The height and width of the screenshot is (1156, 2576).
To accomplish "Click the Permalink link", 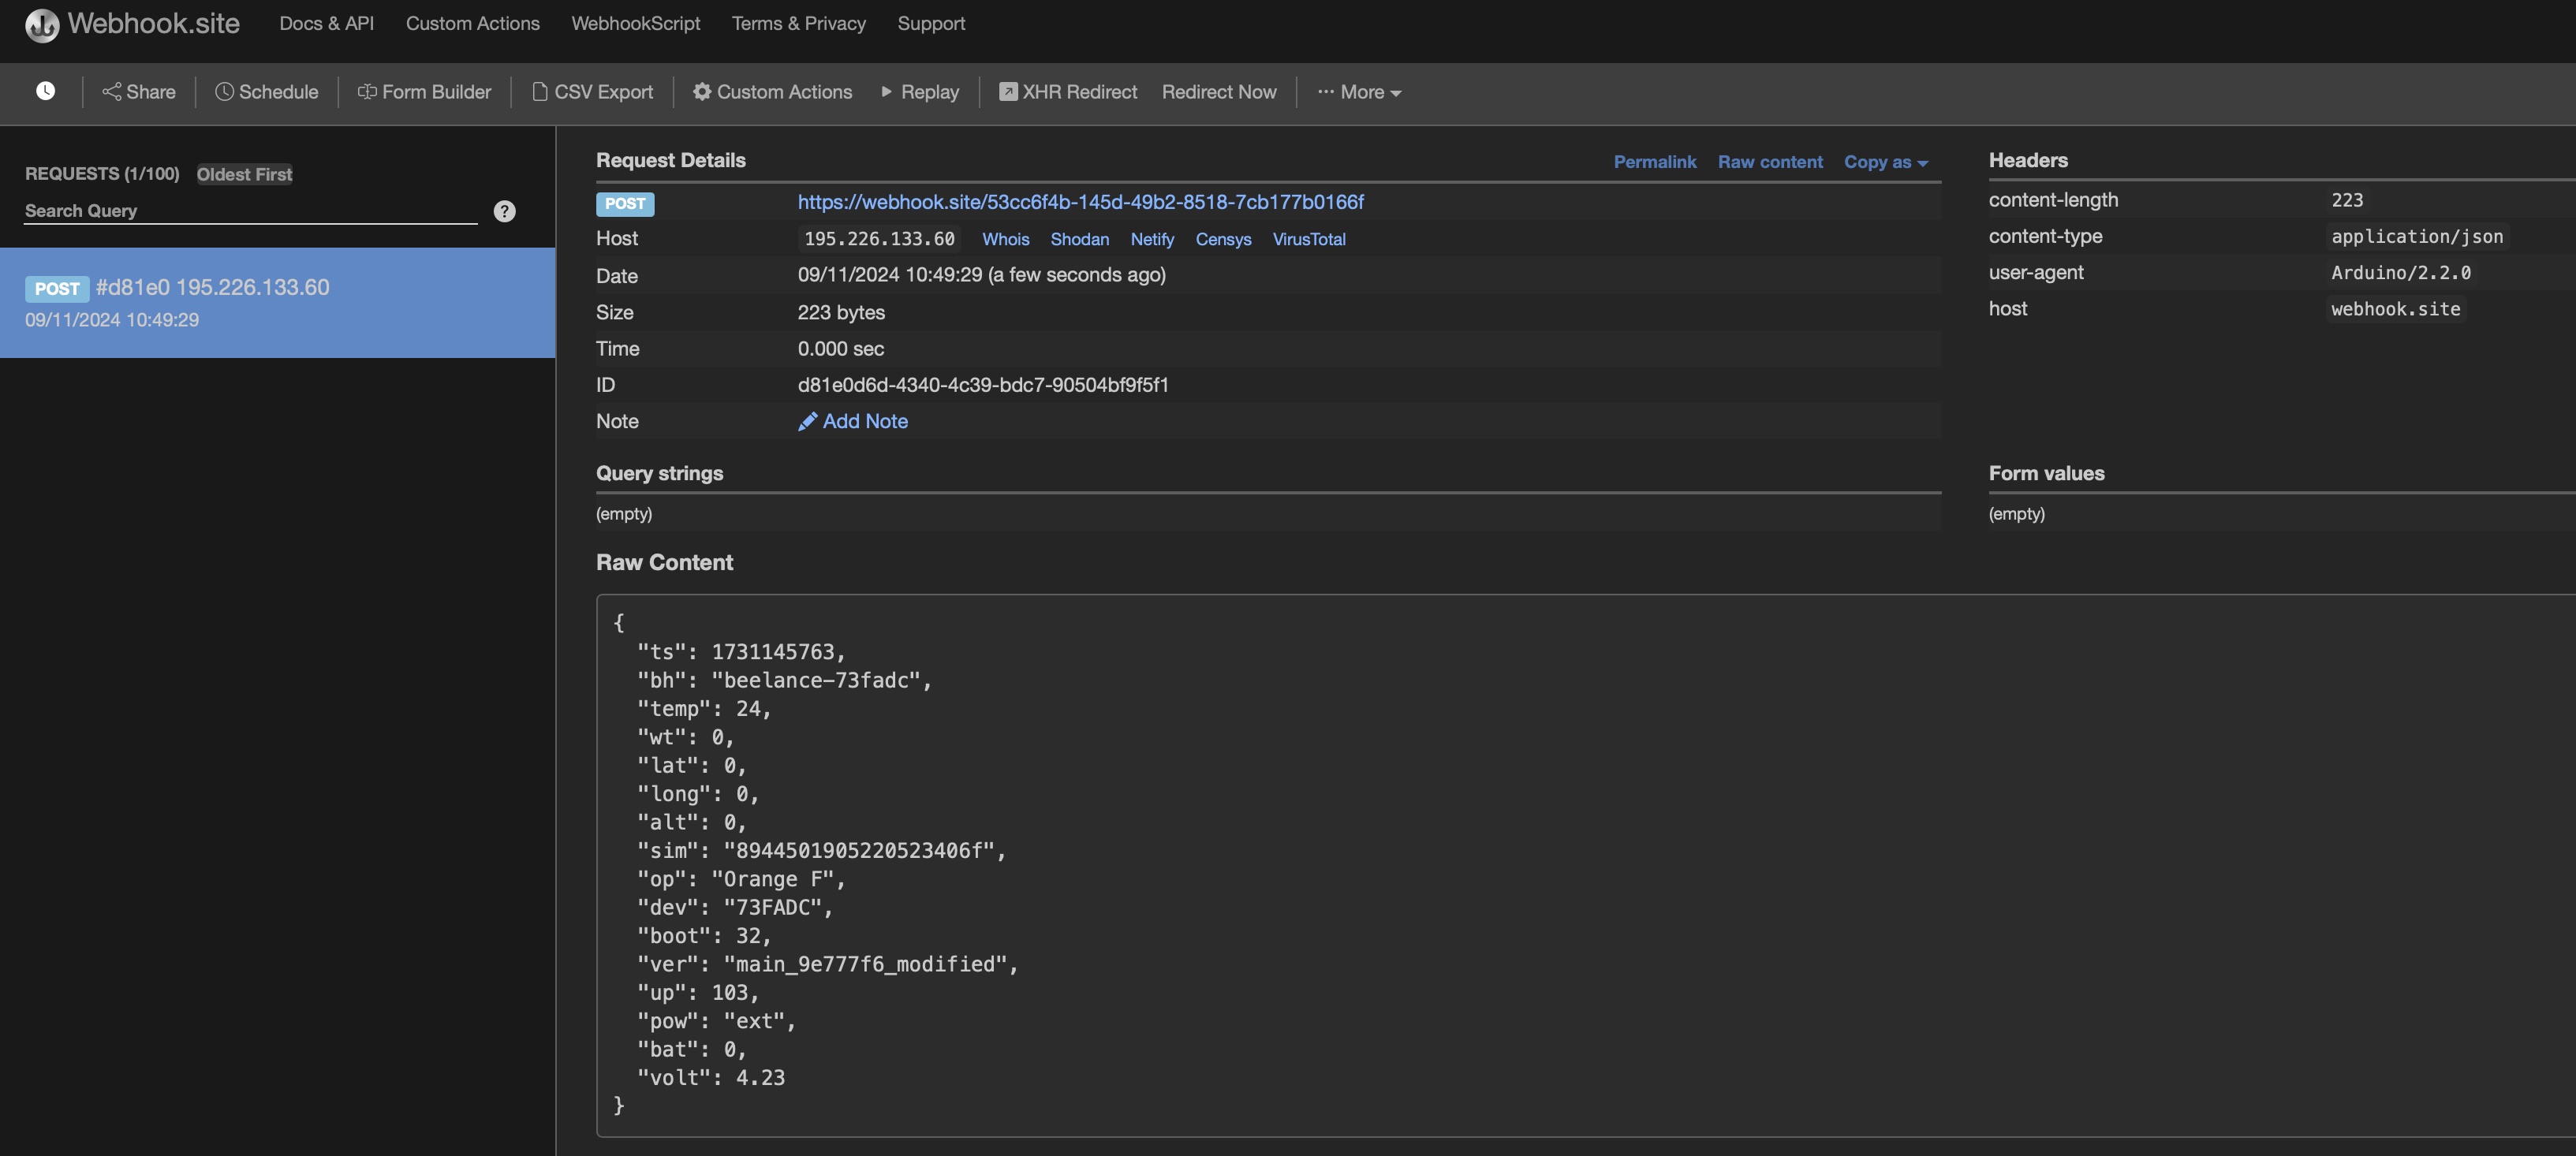I will pos(1654,161).
